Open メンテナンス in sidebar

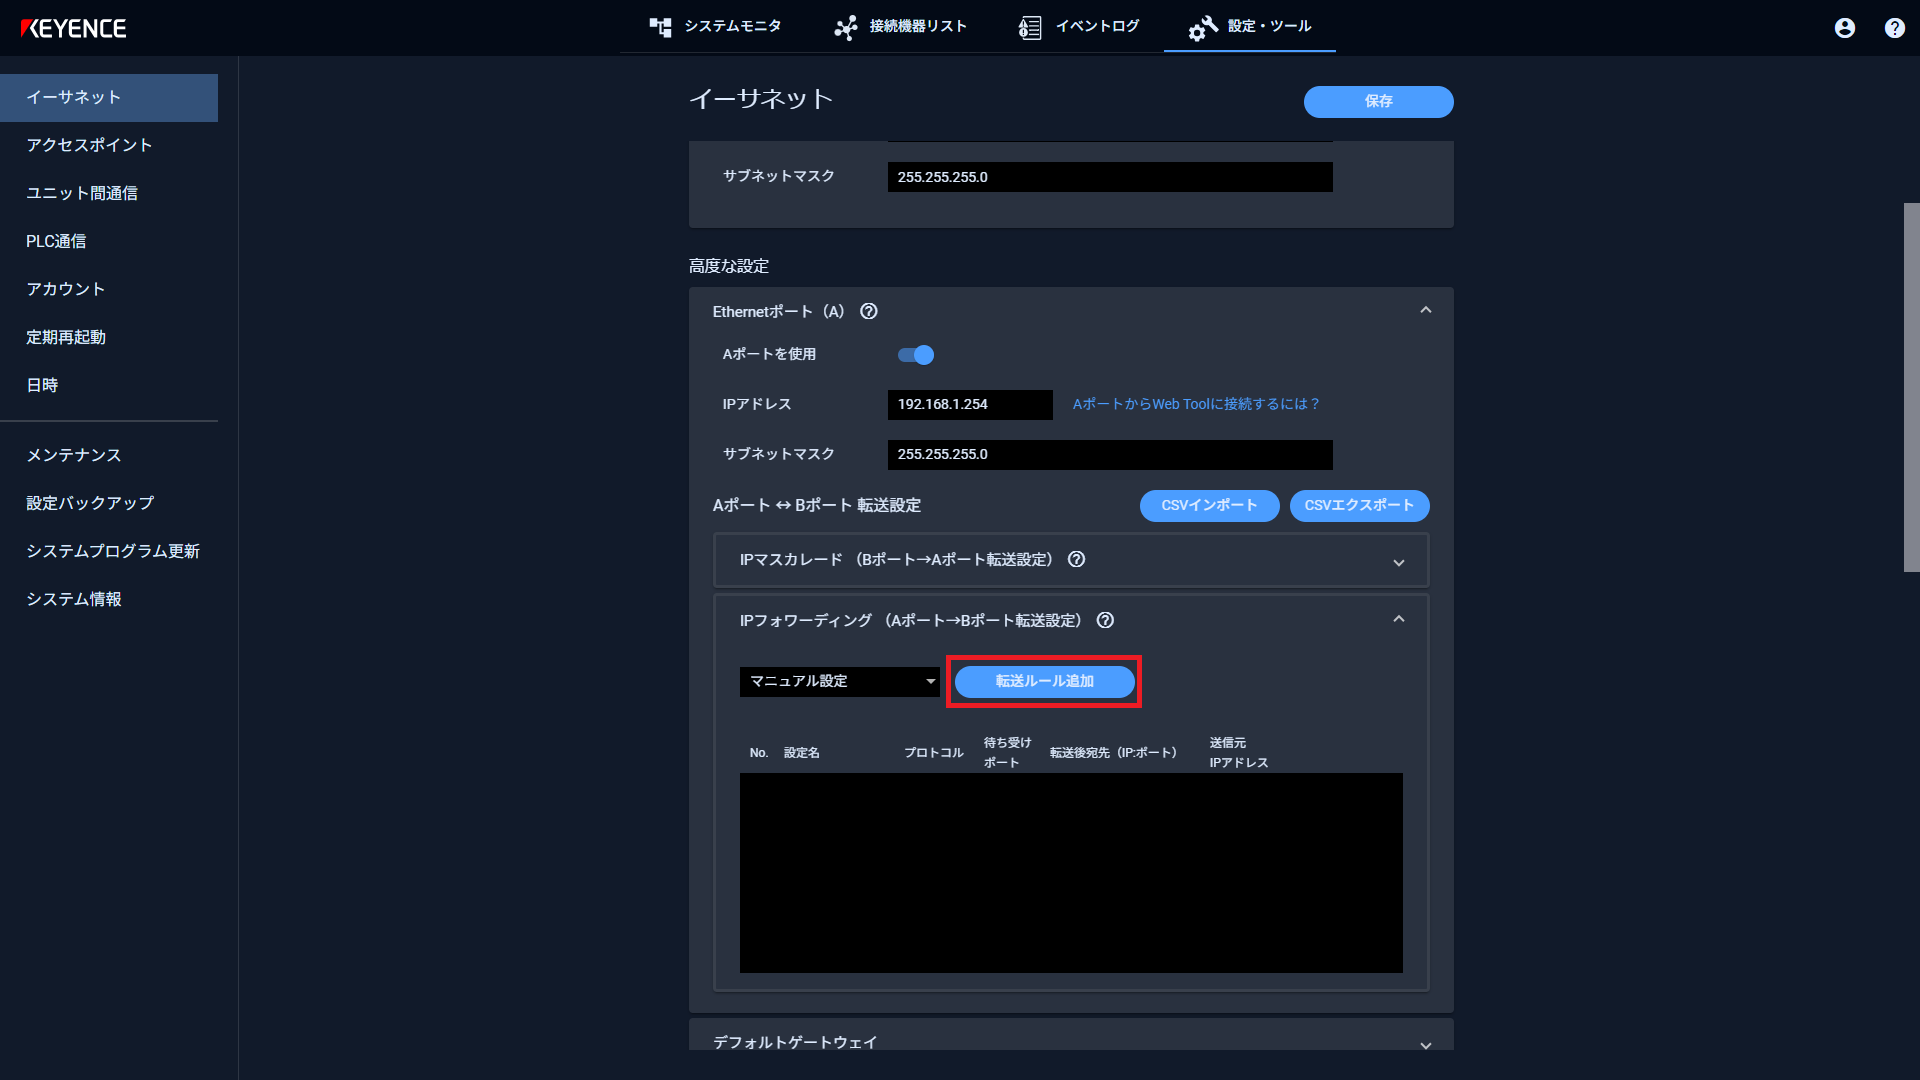[x=109, y=456]
